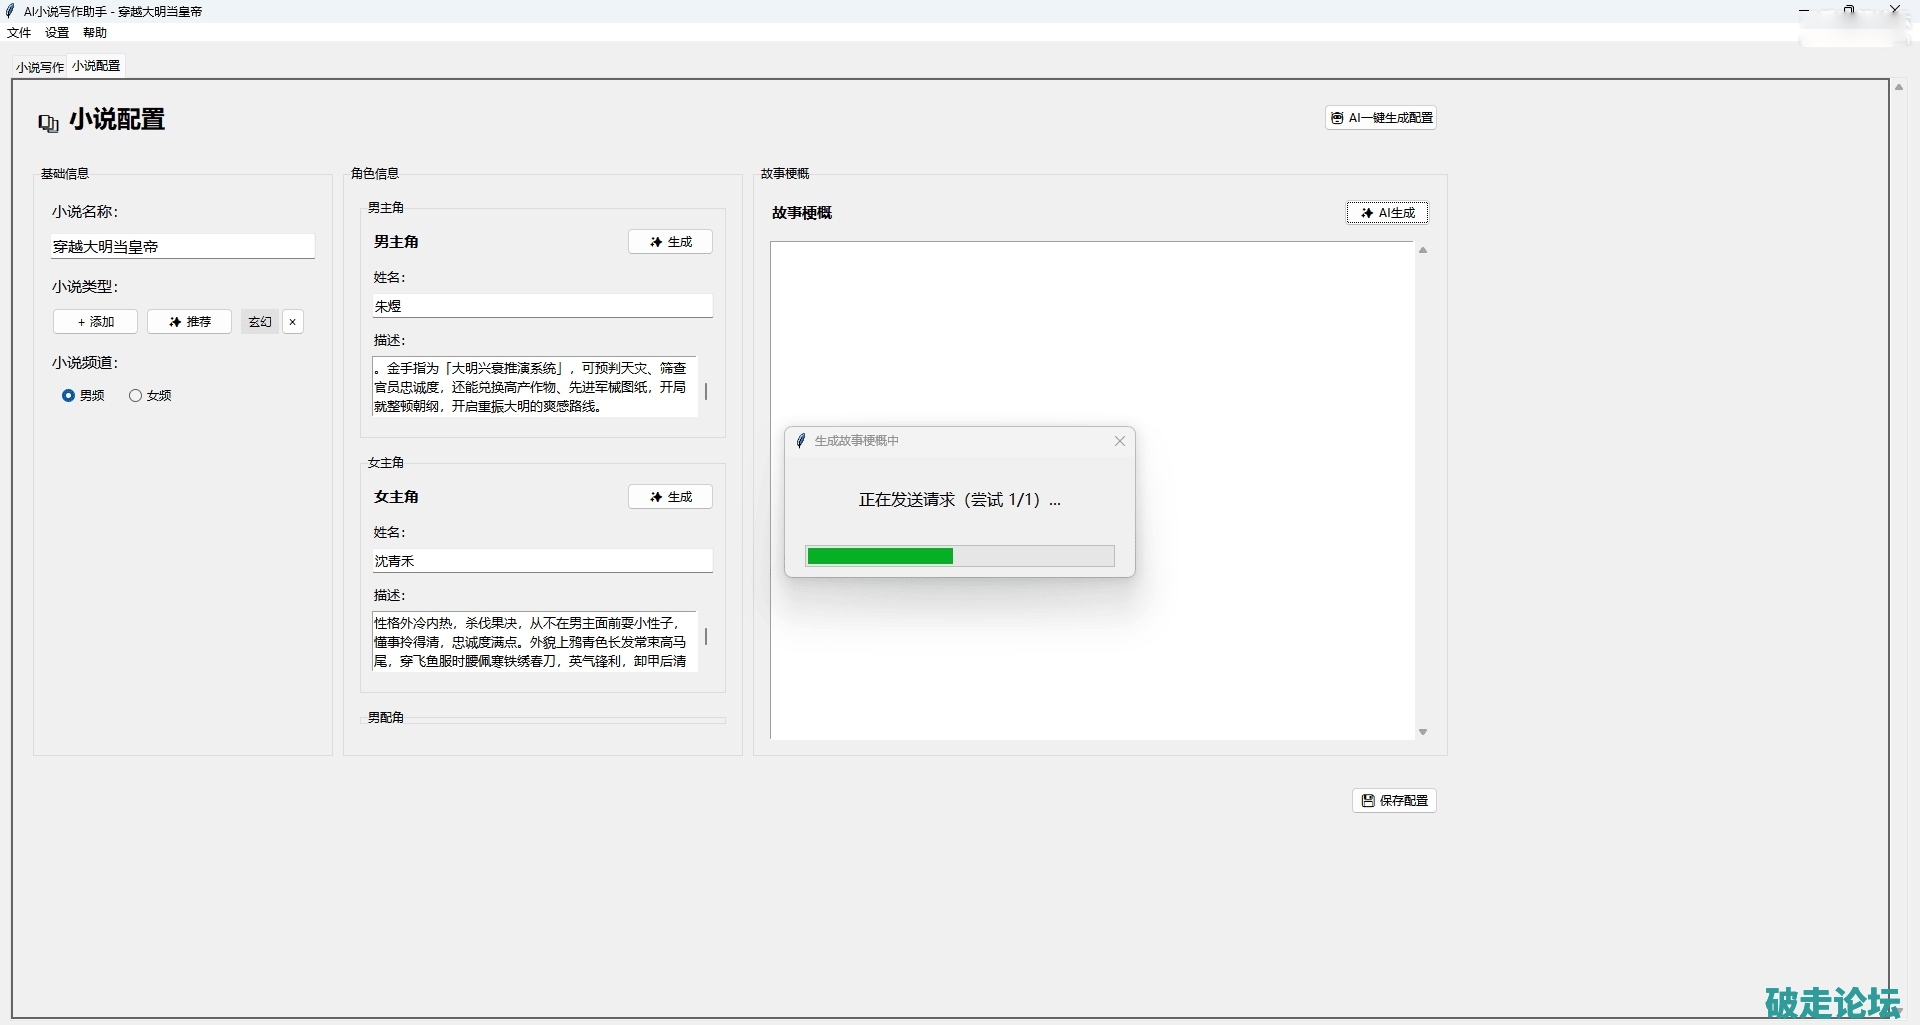Image resolution: width=1920 pixels, height=1025 pixels.
Task: Click AI生成 button for story synopsis
Action: [1387, 213]
